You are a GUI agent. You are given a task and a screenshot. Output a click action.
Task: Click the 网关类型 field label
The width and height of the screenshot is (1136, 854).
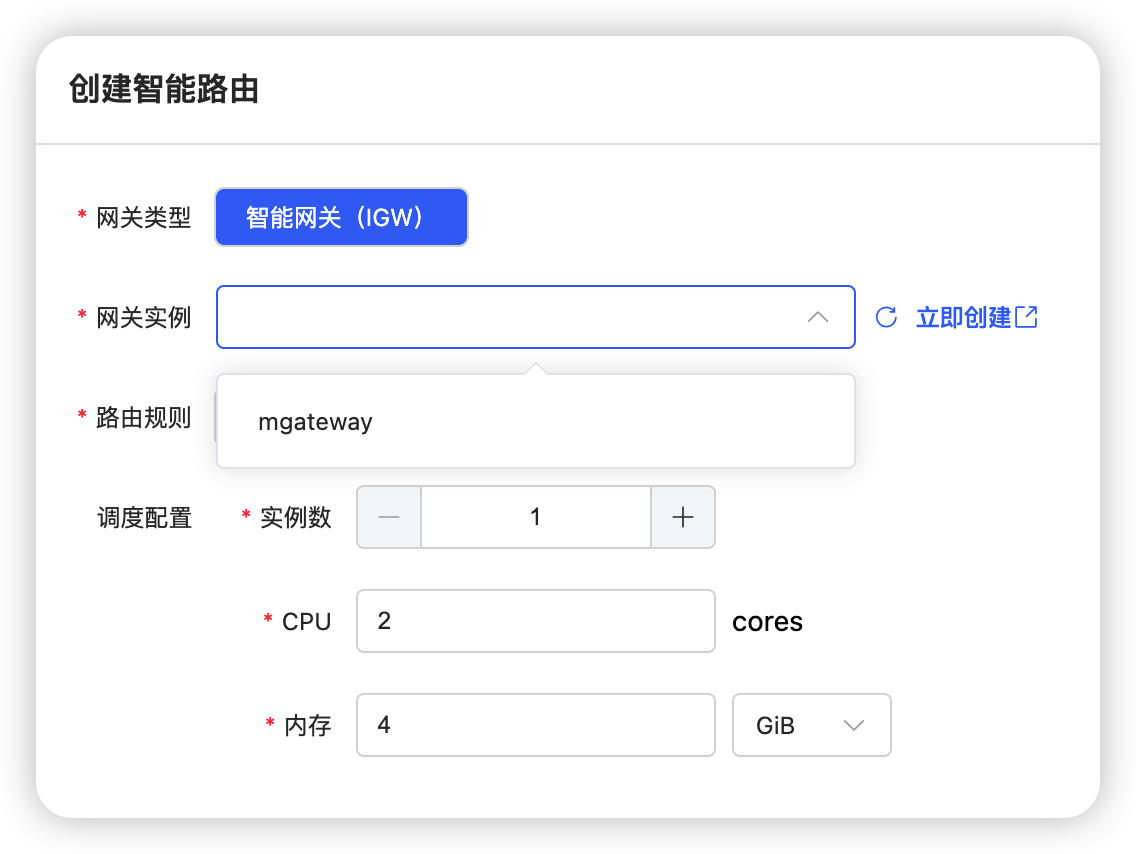(143, 218)
